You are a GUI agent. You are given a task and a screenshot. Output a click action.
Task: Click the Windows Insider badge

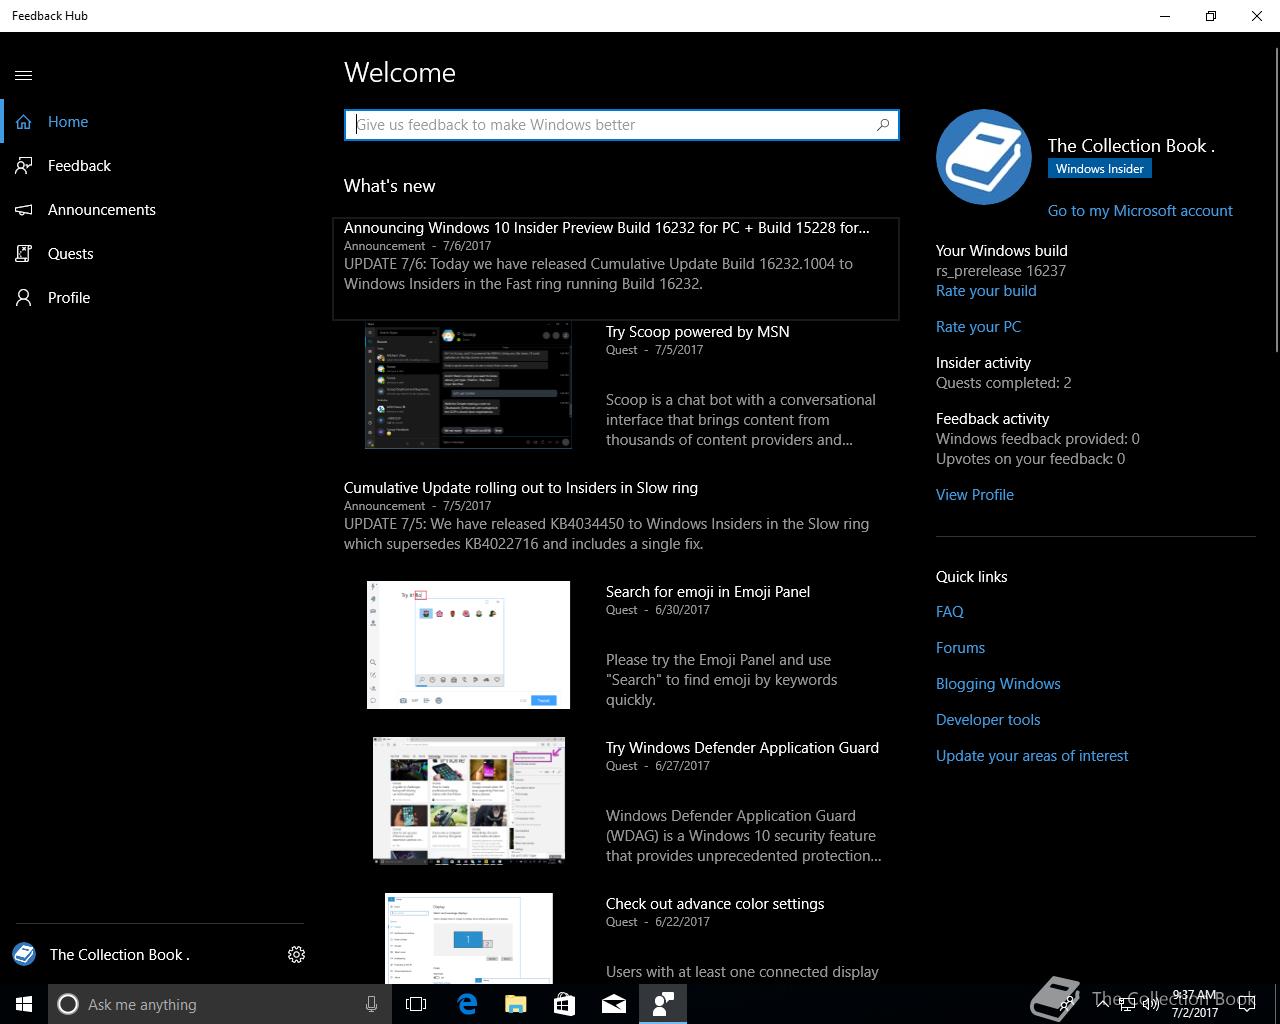1100,169
